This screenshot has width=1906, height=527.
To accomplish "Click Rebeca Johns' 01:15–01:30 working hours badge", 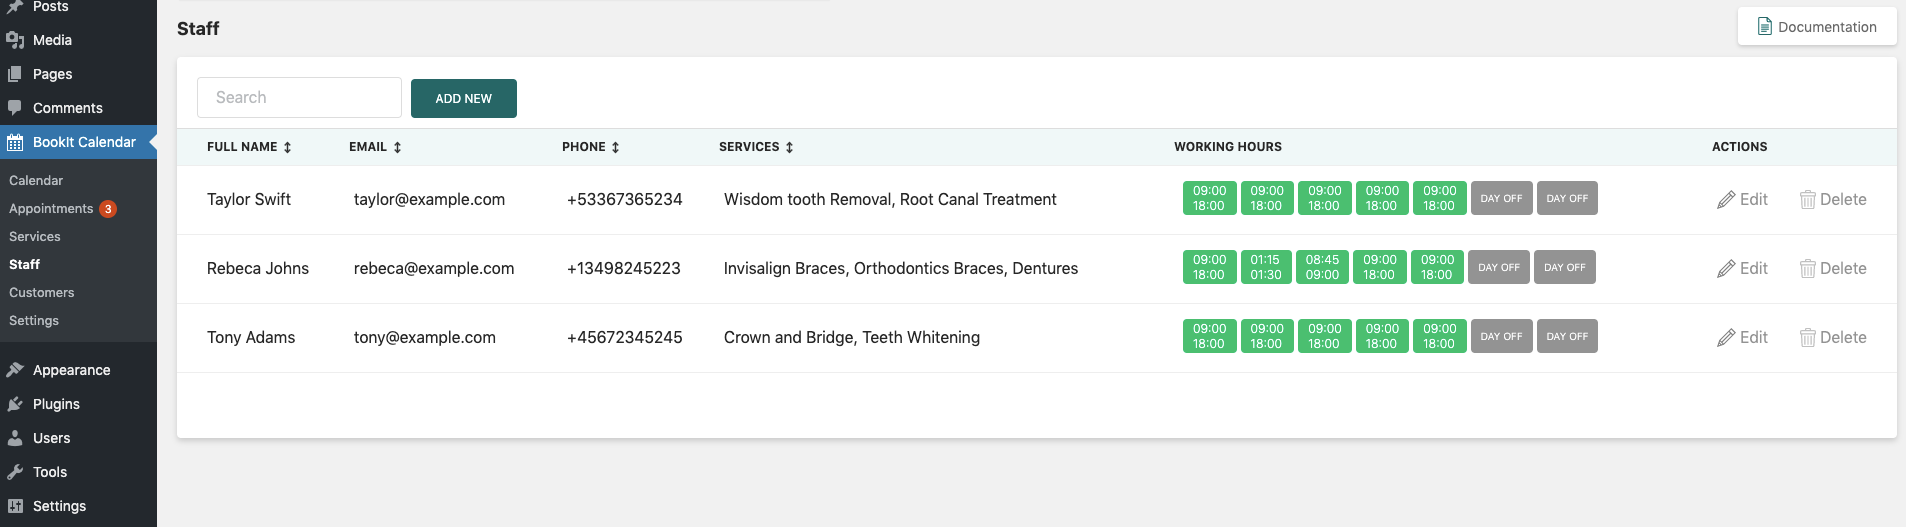I will pyautogui.click(x=1265, y=267).
